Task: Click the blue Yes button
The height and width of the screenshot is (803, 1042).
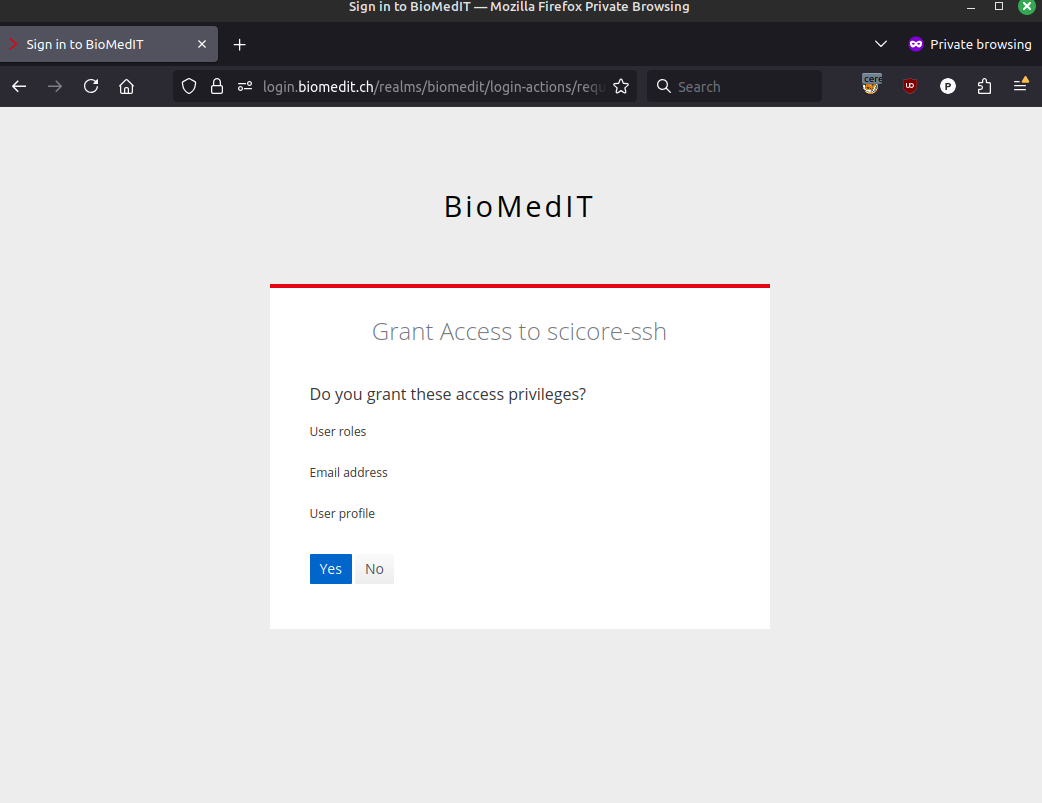Action: tap(330, 569)
